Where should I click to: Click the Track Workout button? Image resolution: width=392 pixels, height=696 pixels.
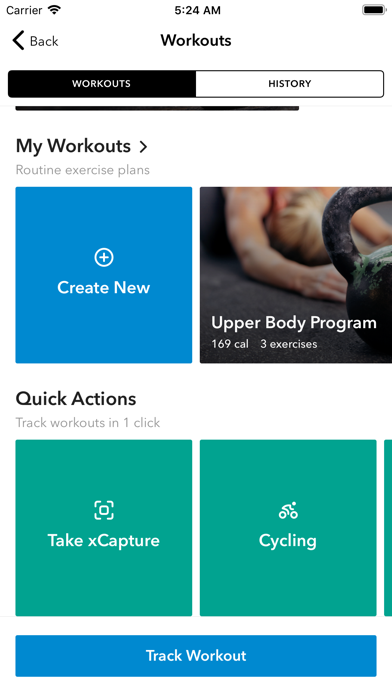196,656
